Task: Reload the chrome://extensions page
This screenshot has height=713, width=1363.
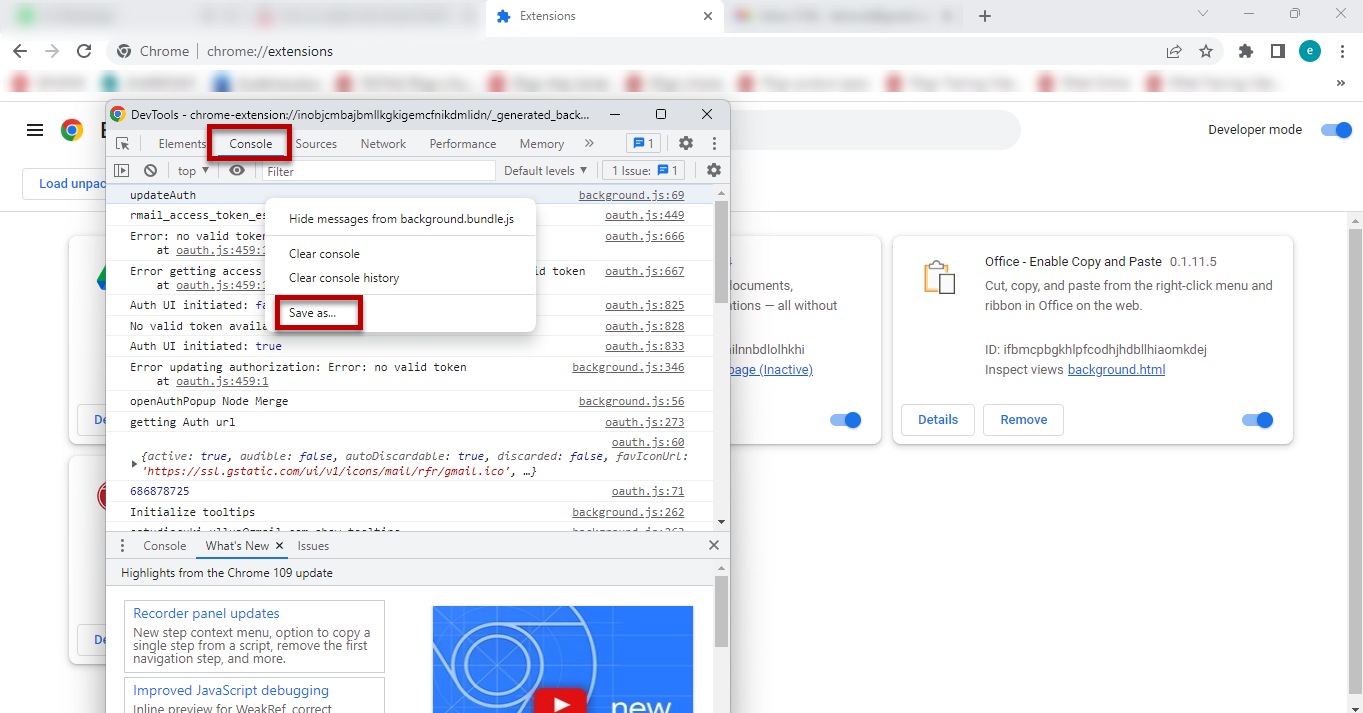Action: pyautogui.click(x=84, y=51)
